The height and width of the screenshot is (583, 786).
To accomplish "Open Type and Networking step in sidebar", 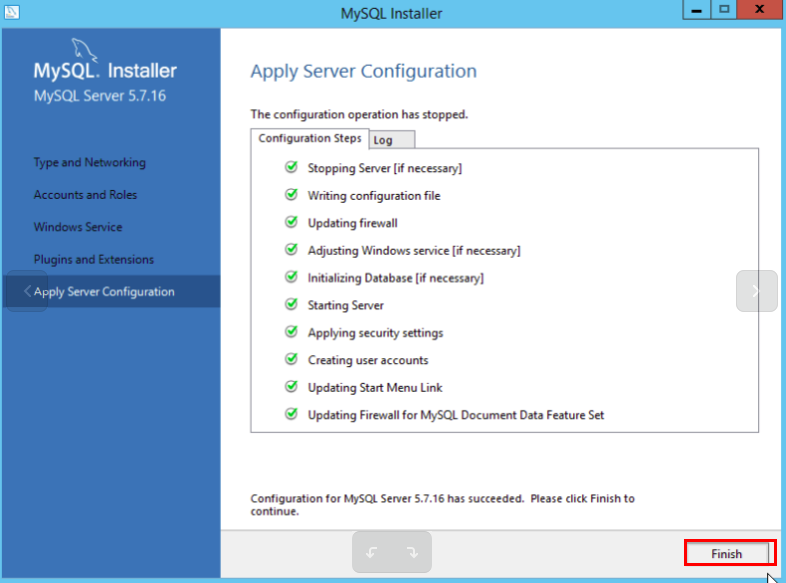I will (90, 162).
